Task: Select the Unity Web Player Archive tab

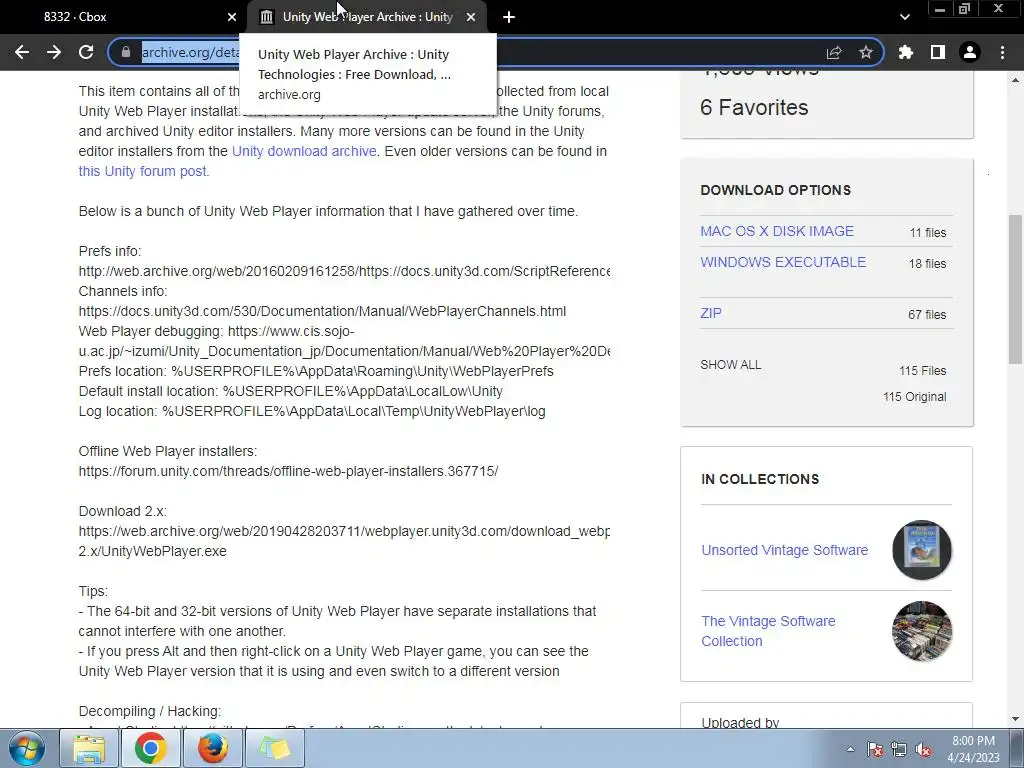Action: 367,17
